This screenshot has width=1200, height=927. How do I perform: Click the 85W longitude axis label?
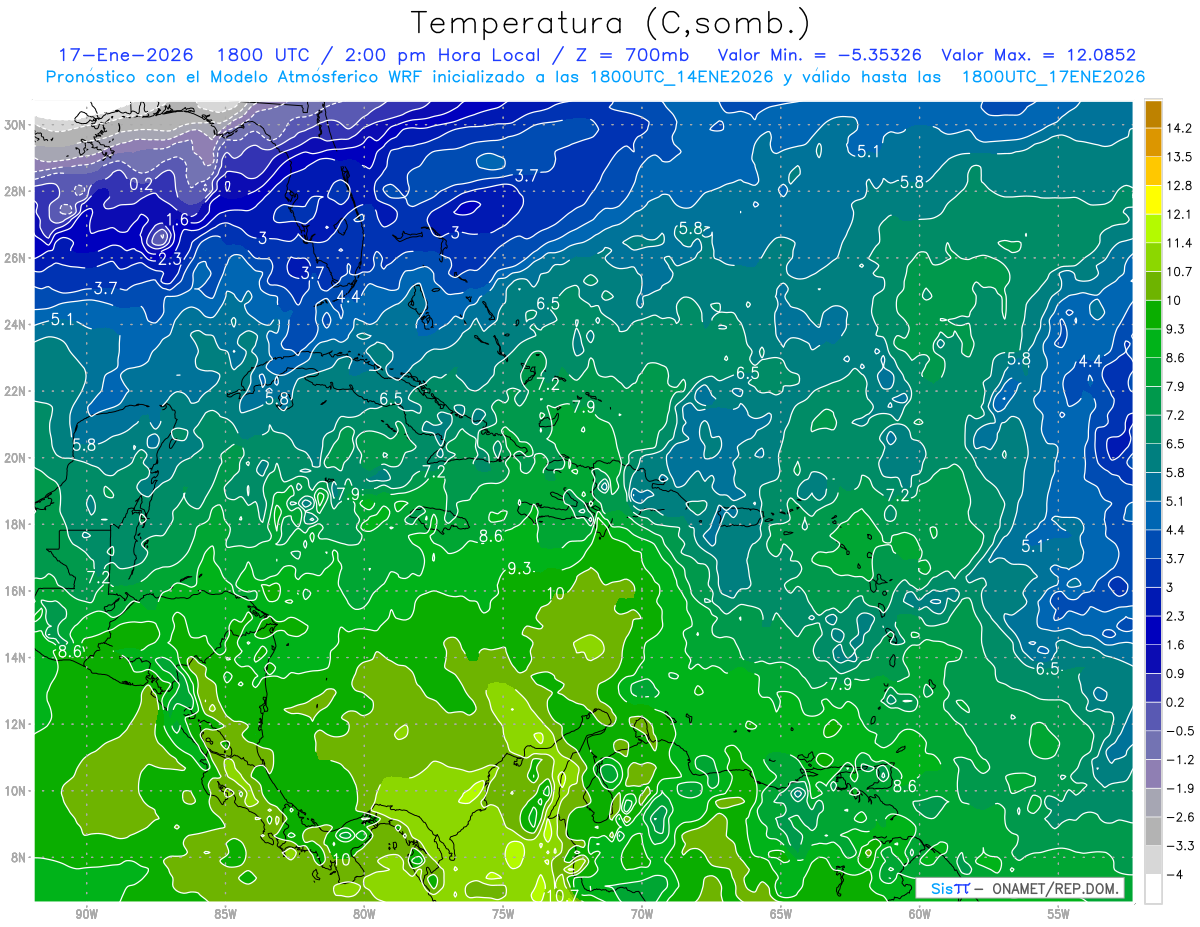(225, 914)
